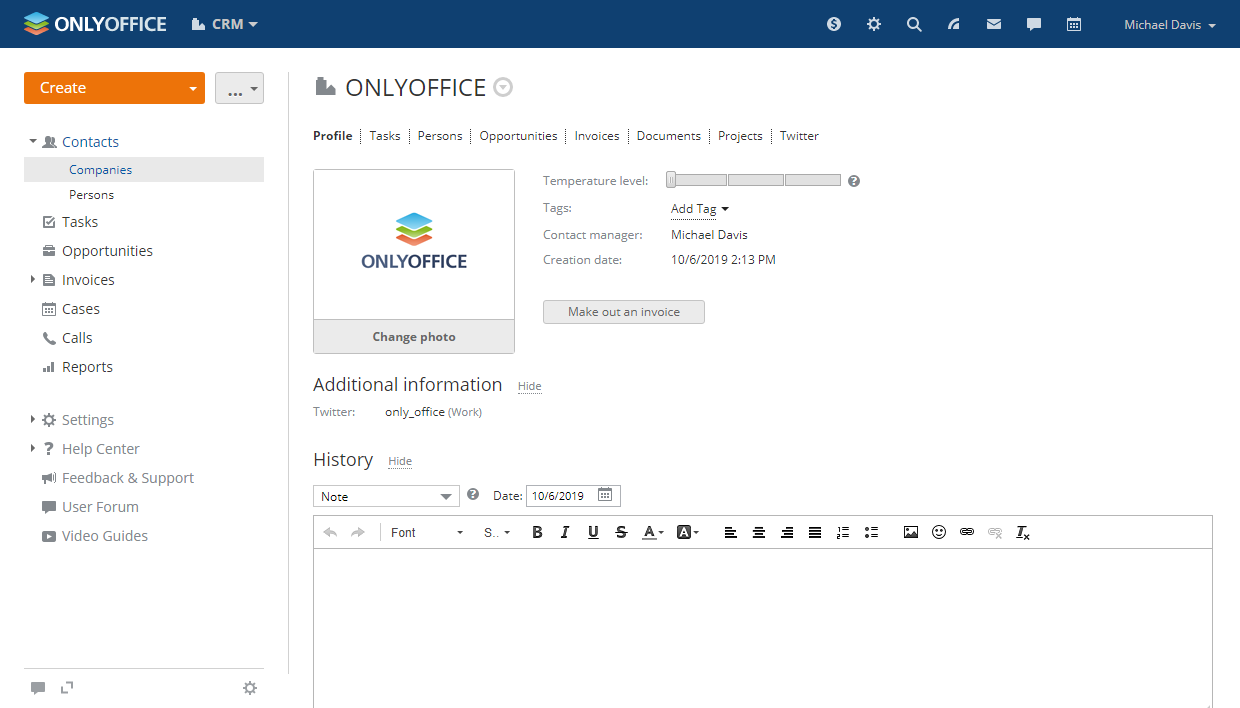
Task: Open the calendar icon in header
Action: (x=1074, y=24)
